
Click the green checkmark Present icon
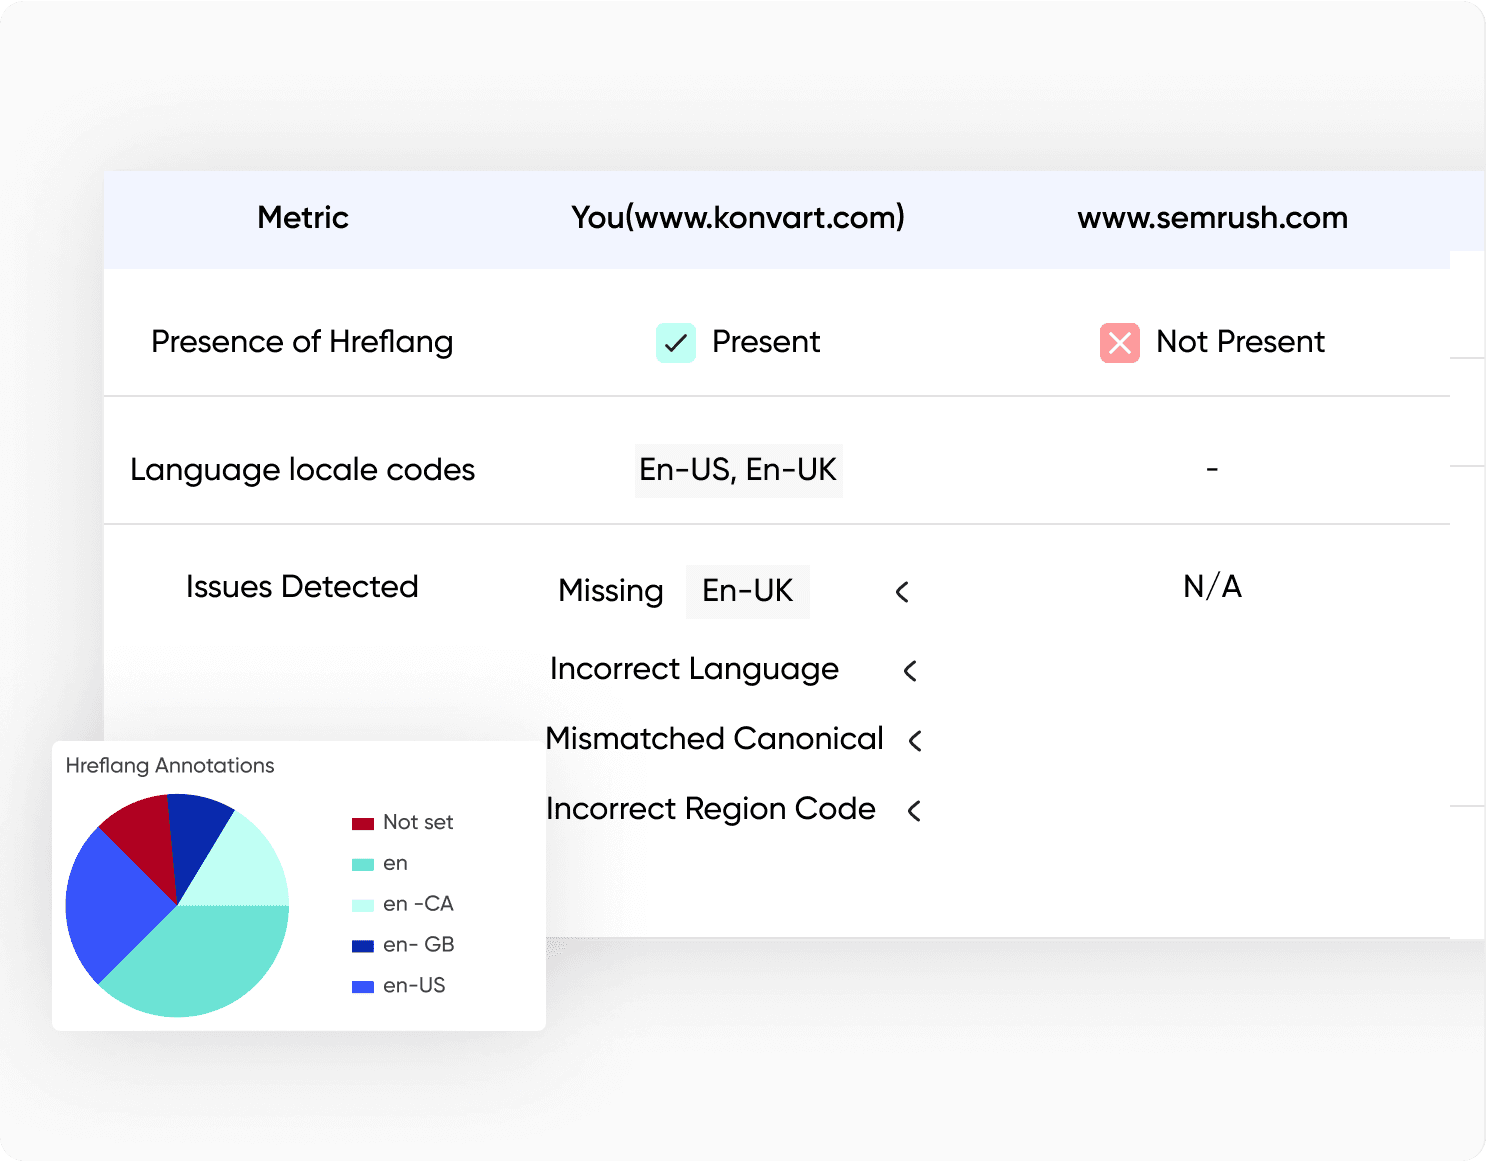coord(676,342)
